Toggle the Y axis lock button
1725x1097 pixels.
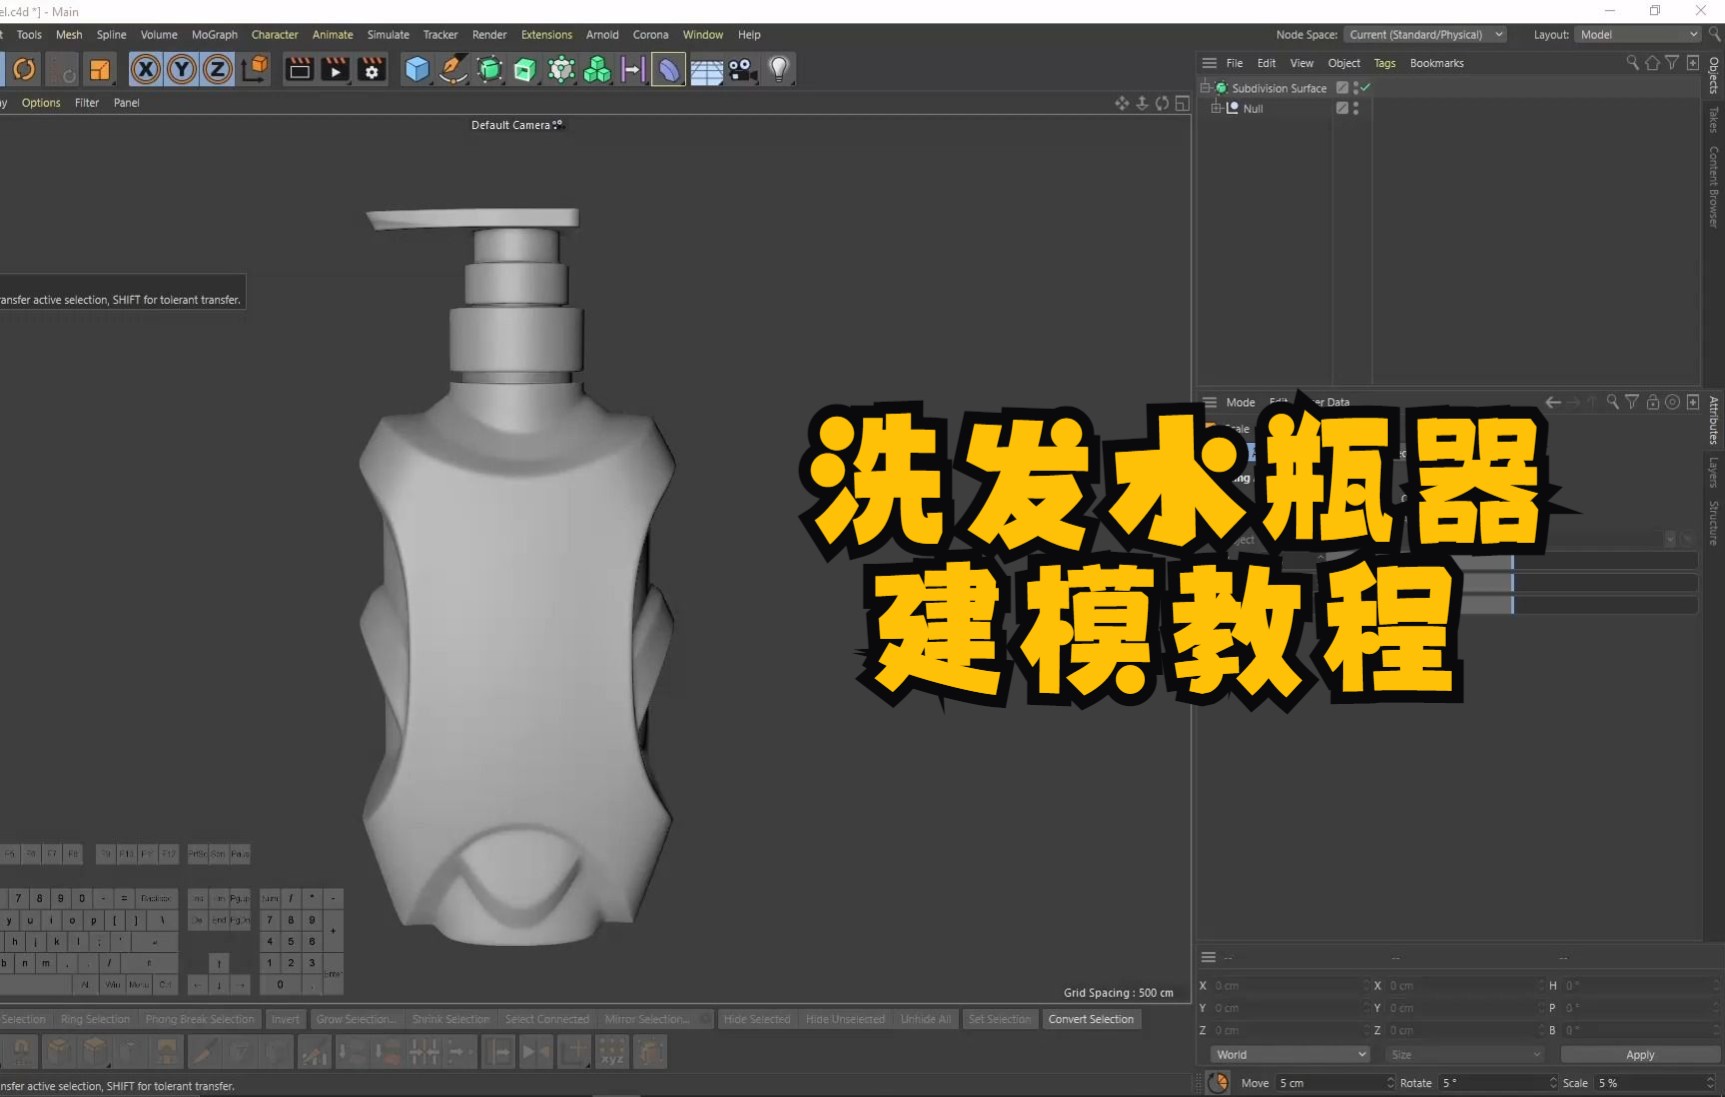tap(181, 69)
